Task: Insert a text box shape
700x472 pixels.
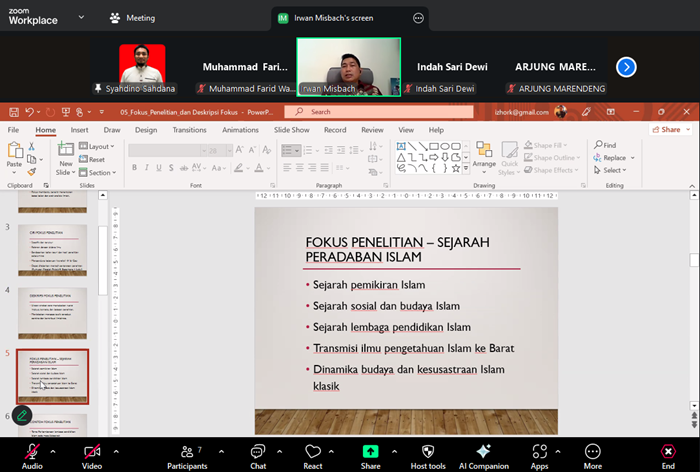Action: (x=401, y=146)
